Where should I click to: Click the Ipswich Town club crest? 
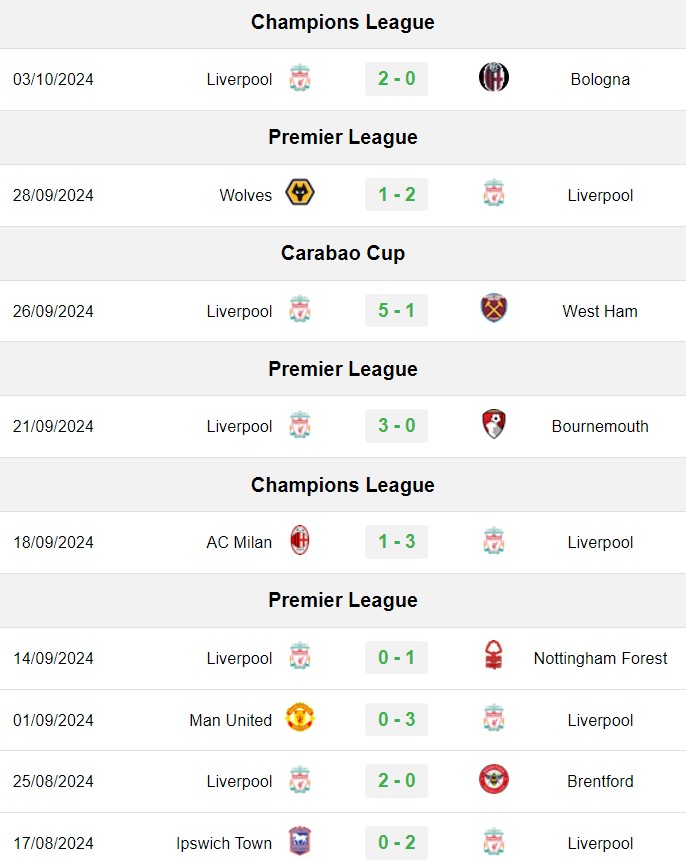coord(300,841)
